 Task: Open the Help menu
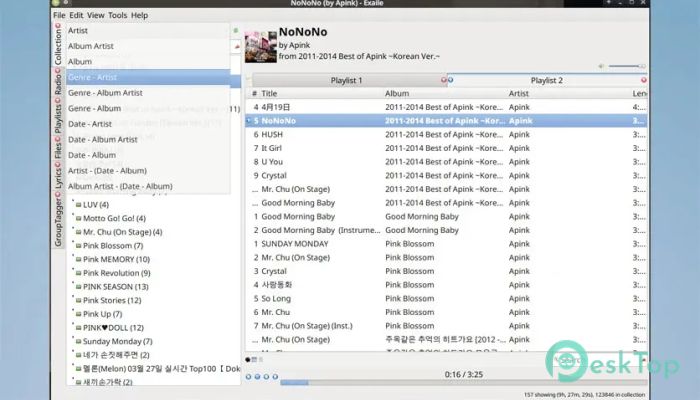[139, 15]
